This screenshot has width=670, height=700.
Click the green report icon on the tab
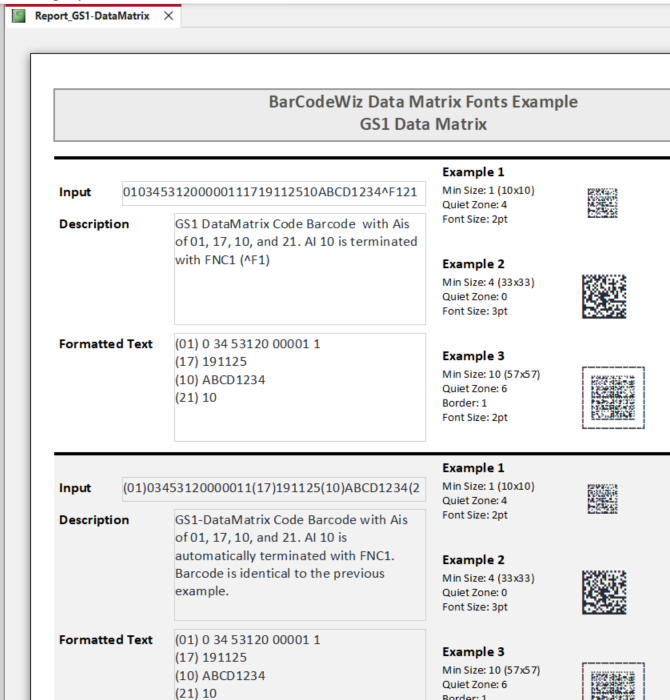[19, 16]
